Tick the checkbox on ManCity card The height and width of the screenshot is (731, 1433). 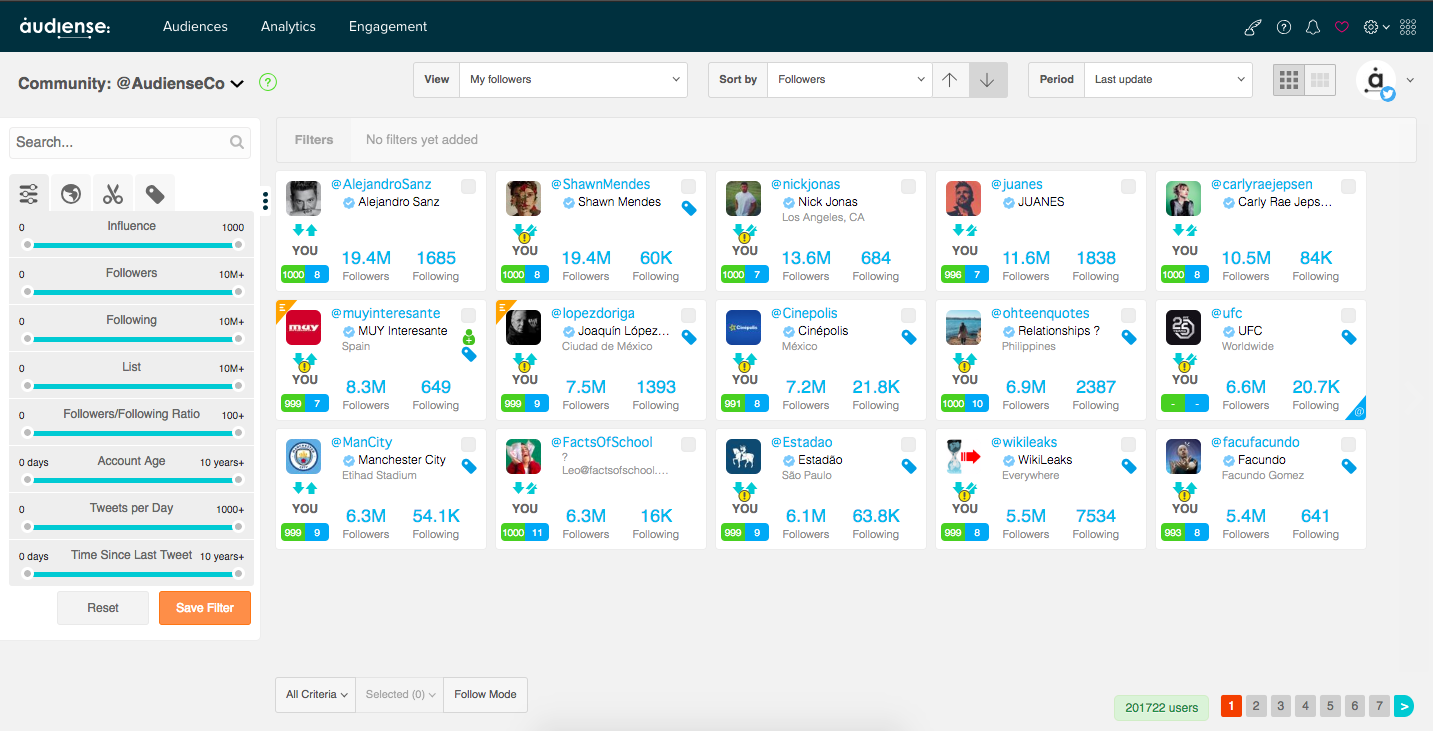468,445
